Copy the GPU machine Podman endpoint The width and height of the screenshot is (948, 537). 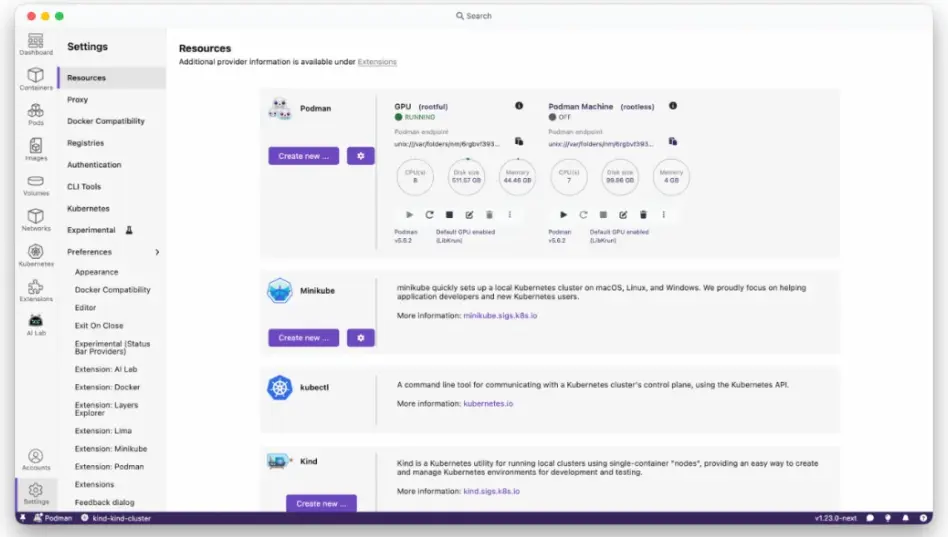point(519,142)
